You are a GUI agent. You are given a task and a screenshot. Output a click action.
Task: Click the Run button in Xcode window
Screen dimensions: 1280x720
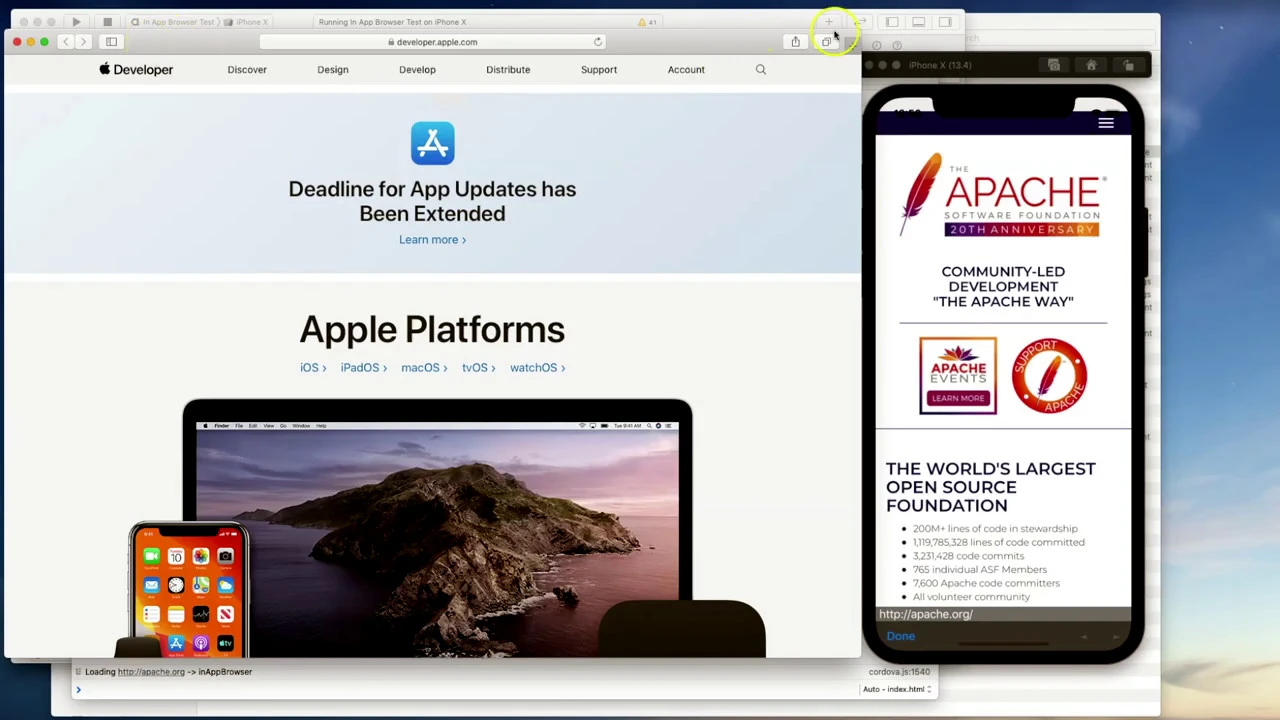coord(76,22)
